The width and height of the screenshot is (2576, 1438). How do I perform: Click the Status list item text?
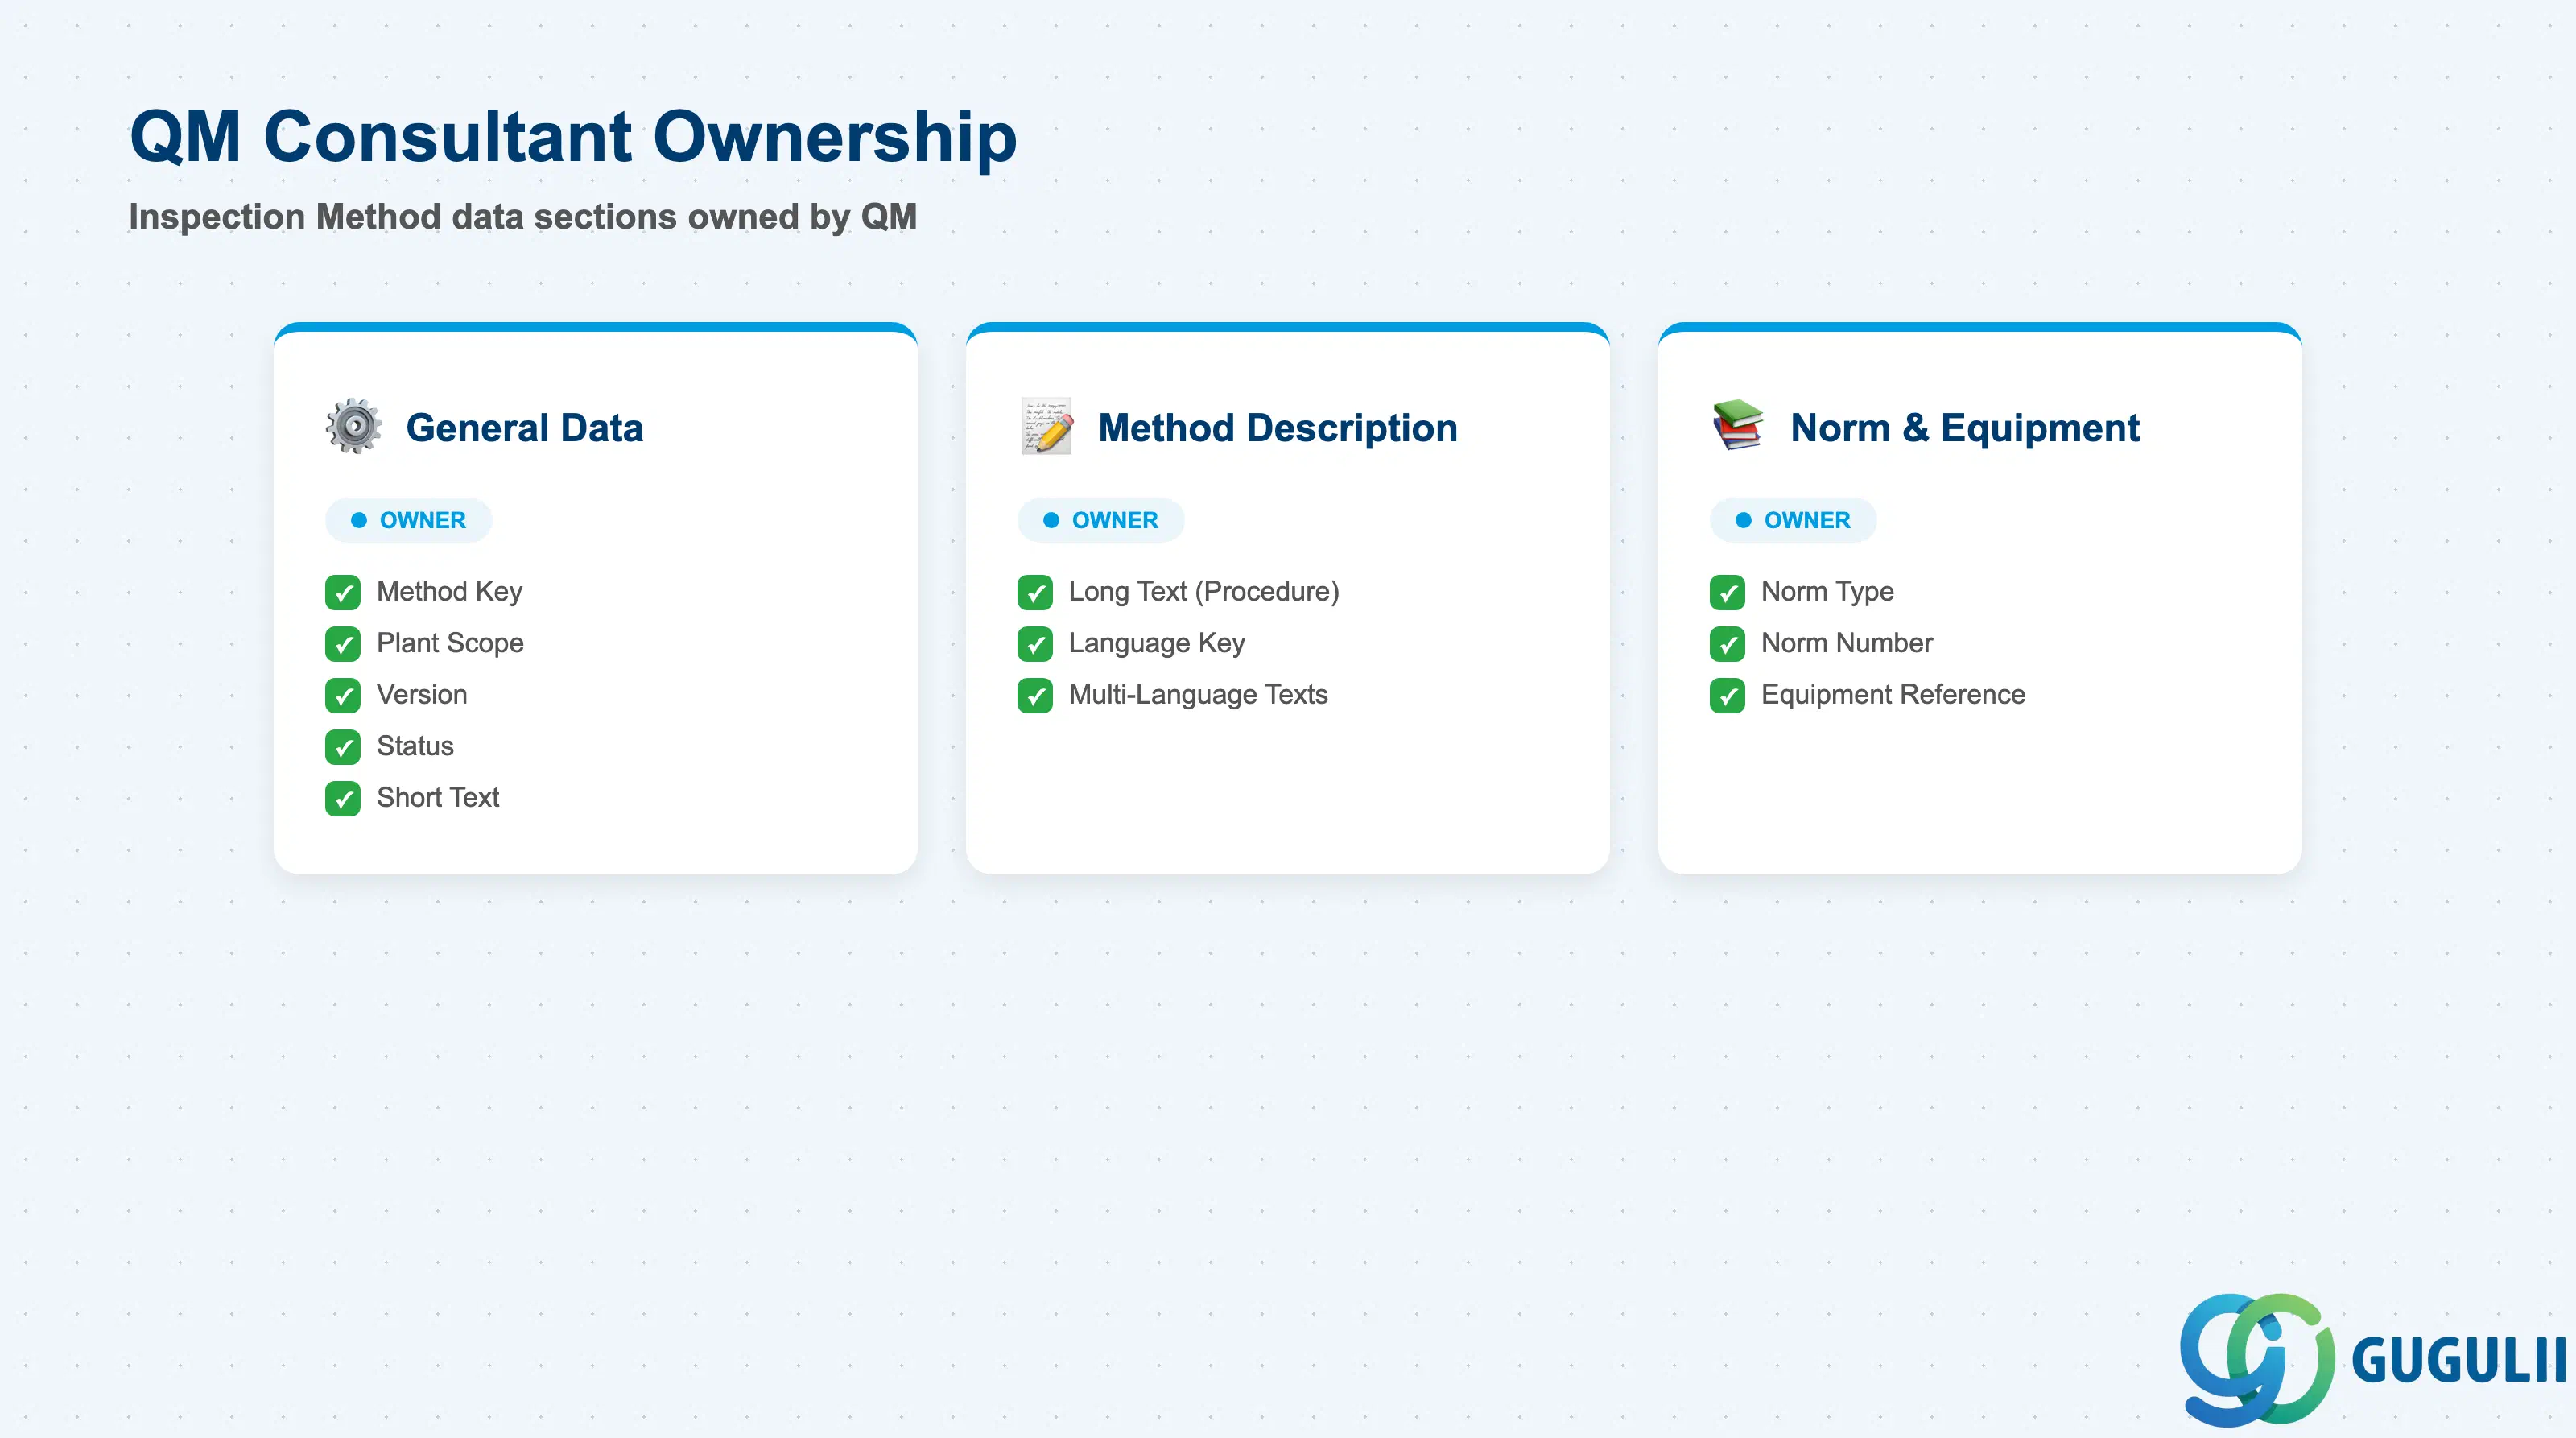point(415,746)
